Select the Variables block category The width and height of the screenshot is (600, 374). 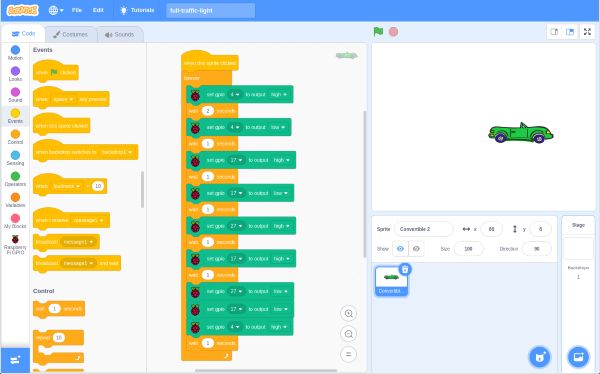(15, 200)
